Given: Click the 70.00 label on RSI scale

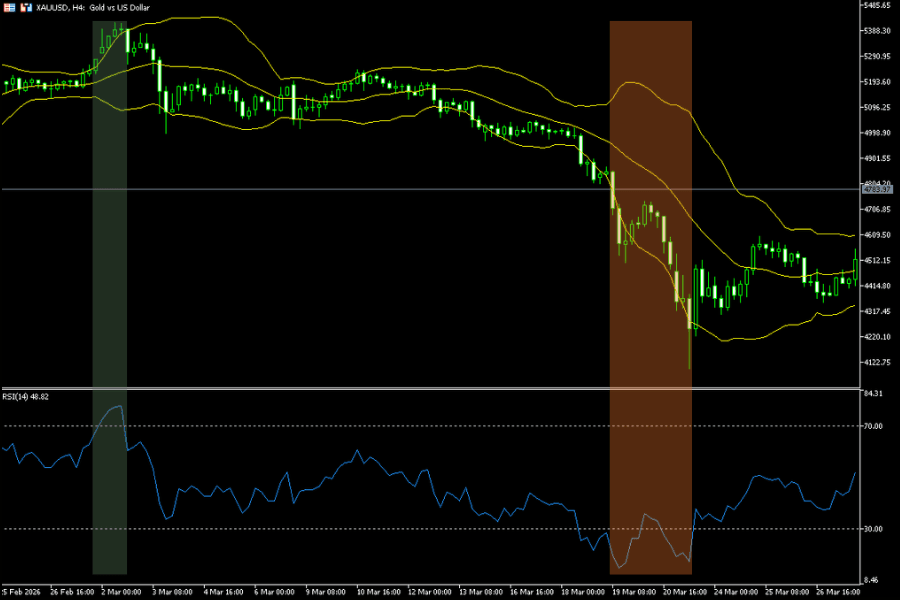Looking at the screenshot, I should (874, 426).
